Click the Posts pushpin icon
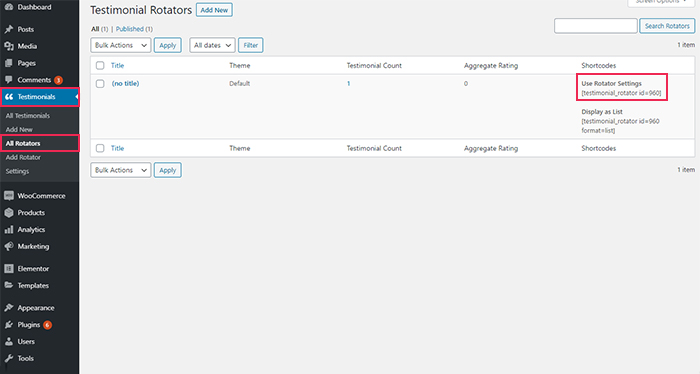Screen dimensions: 700x374 pos(8,29)
